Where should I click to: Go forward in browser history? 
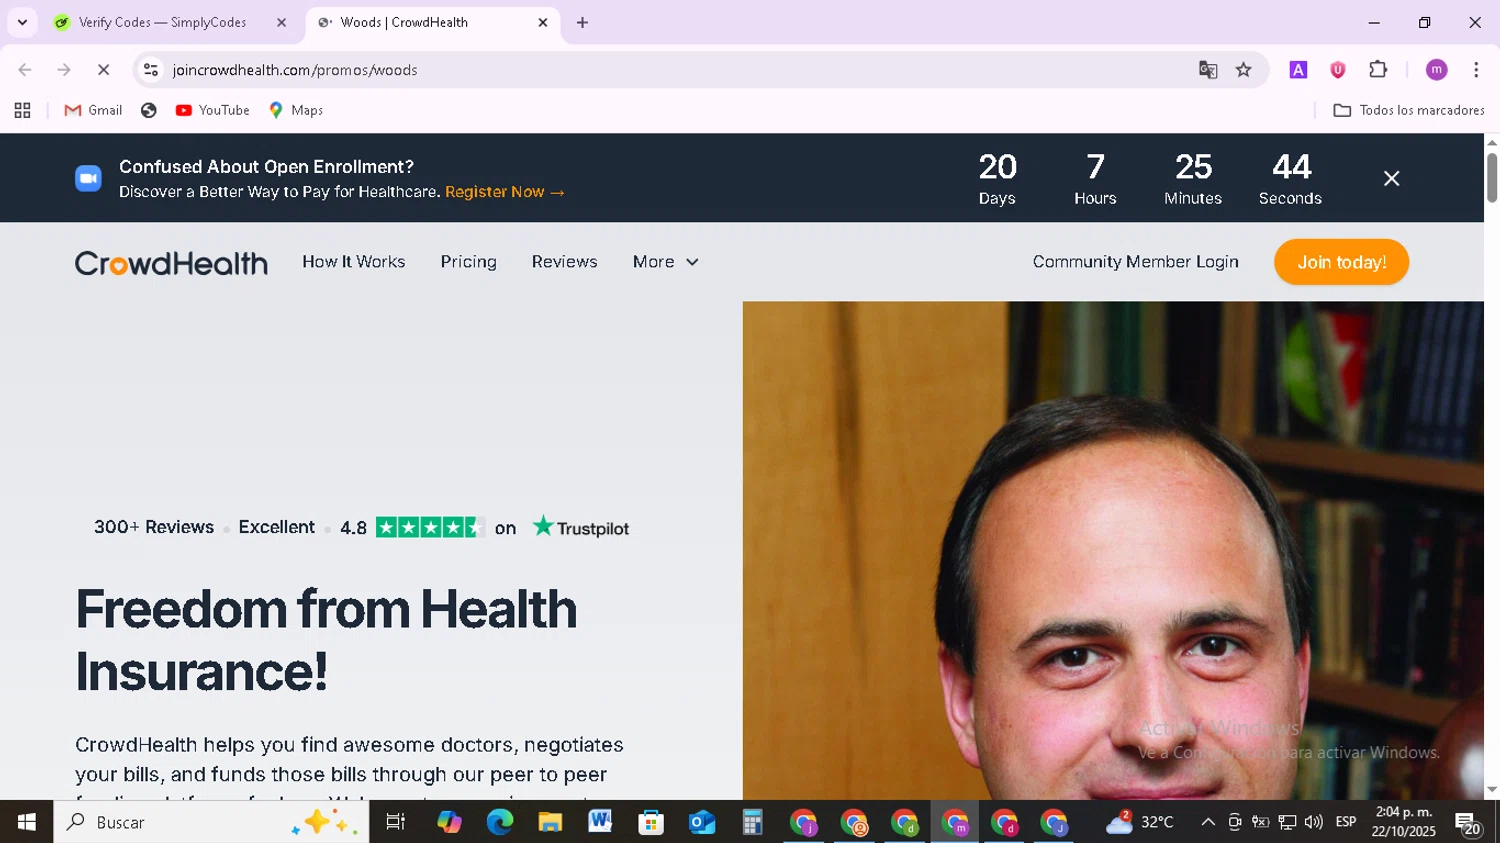tap(64, 70)
